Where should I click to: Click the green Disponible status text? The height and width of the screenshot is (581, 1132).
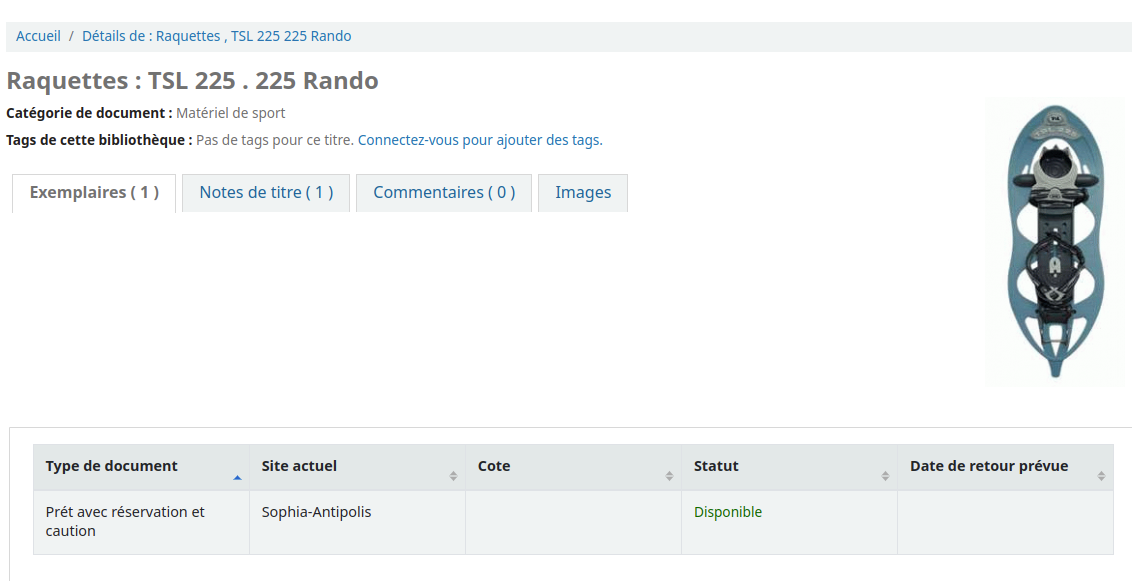tap(728, 512)
